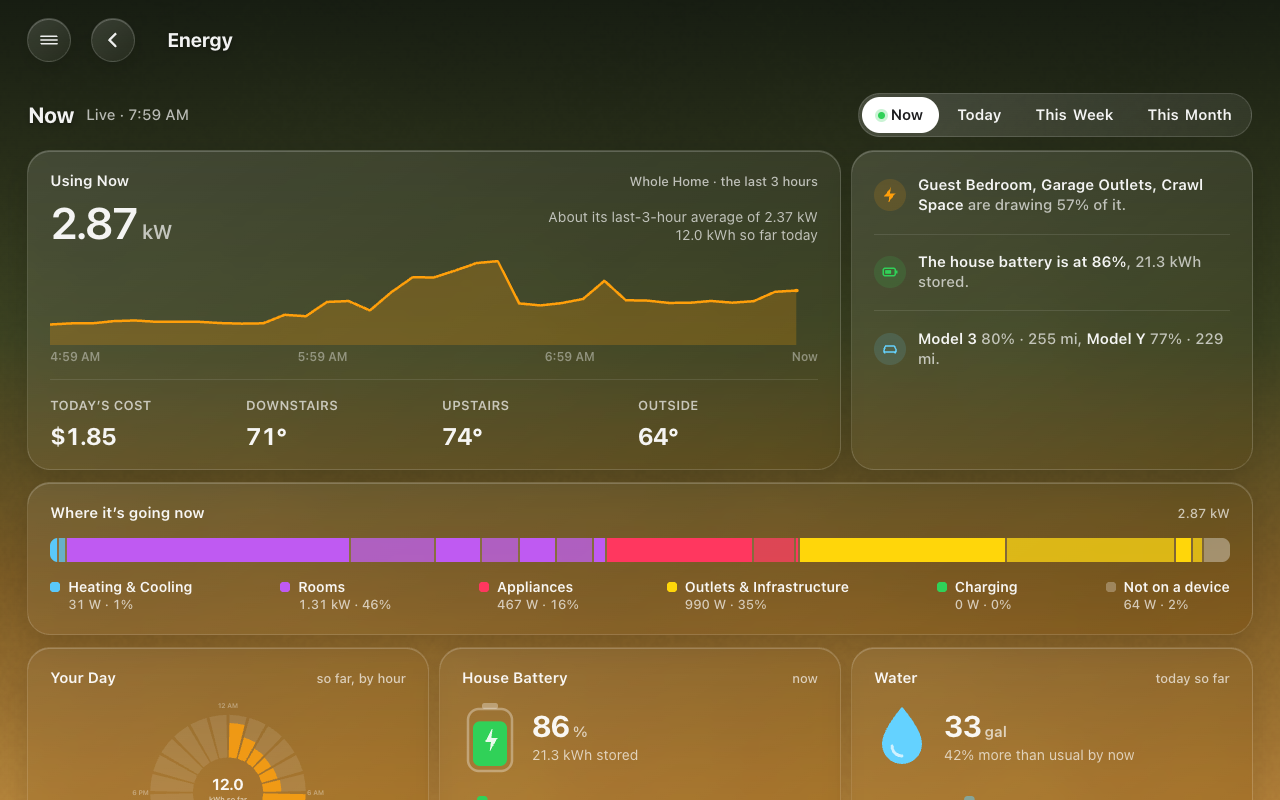Click the orange lightning bolt insight icon
Image resolution: width=1280 pixels, height=800 pixels.
tap(890, 195)
